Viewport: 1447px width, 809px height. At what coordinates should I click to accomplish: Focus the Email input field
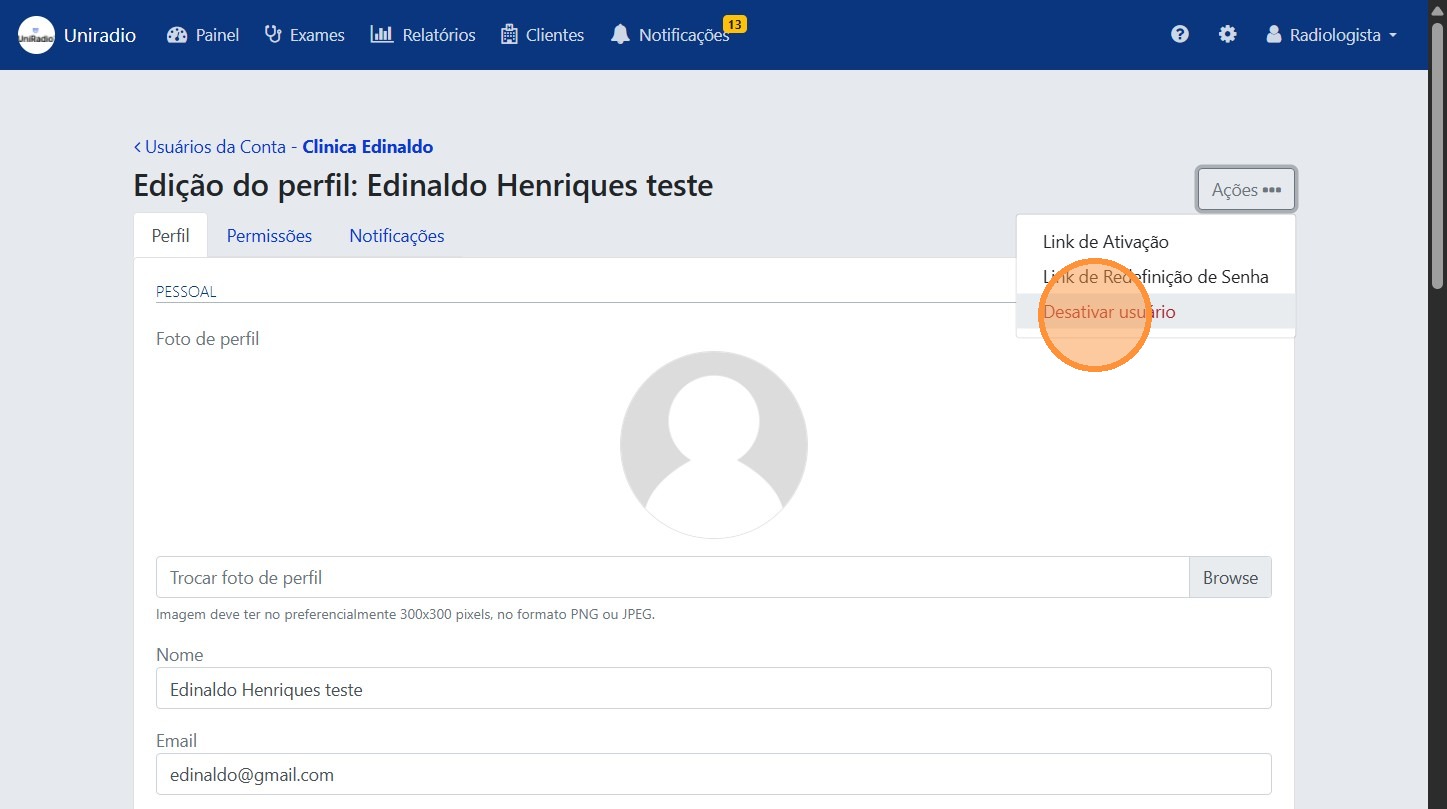click(x=713, y=774)
